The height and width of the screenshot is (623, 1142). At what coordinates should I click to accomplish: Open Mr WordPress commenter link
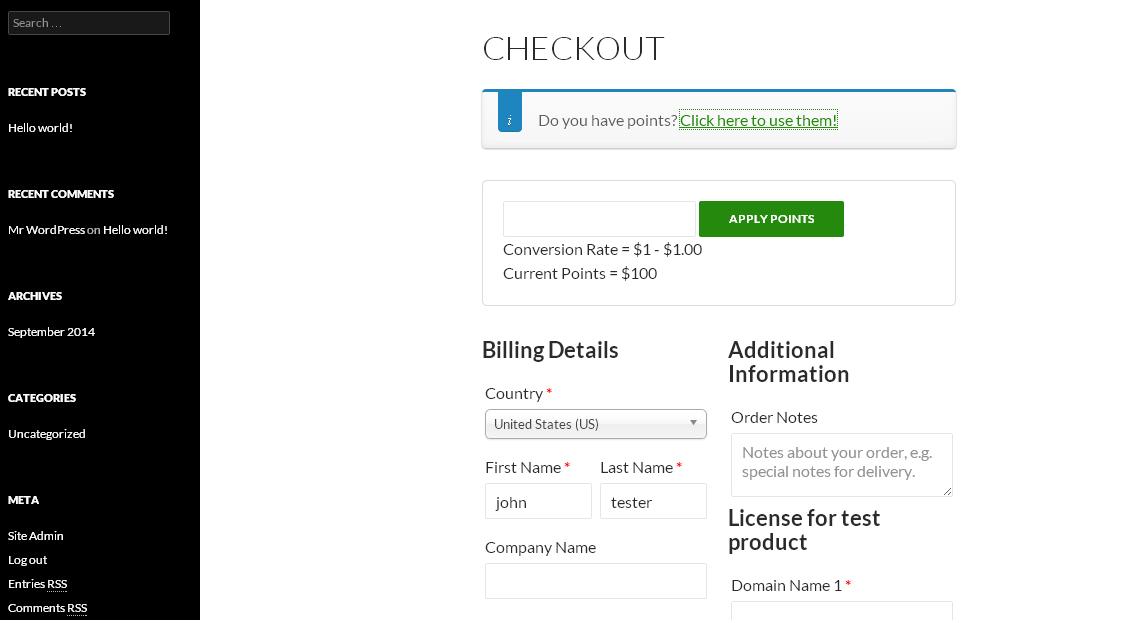click(47, 230)
